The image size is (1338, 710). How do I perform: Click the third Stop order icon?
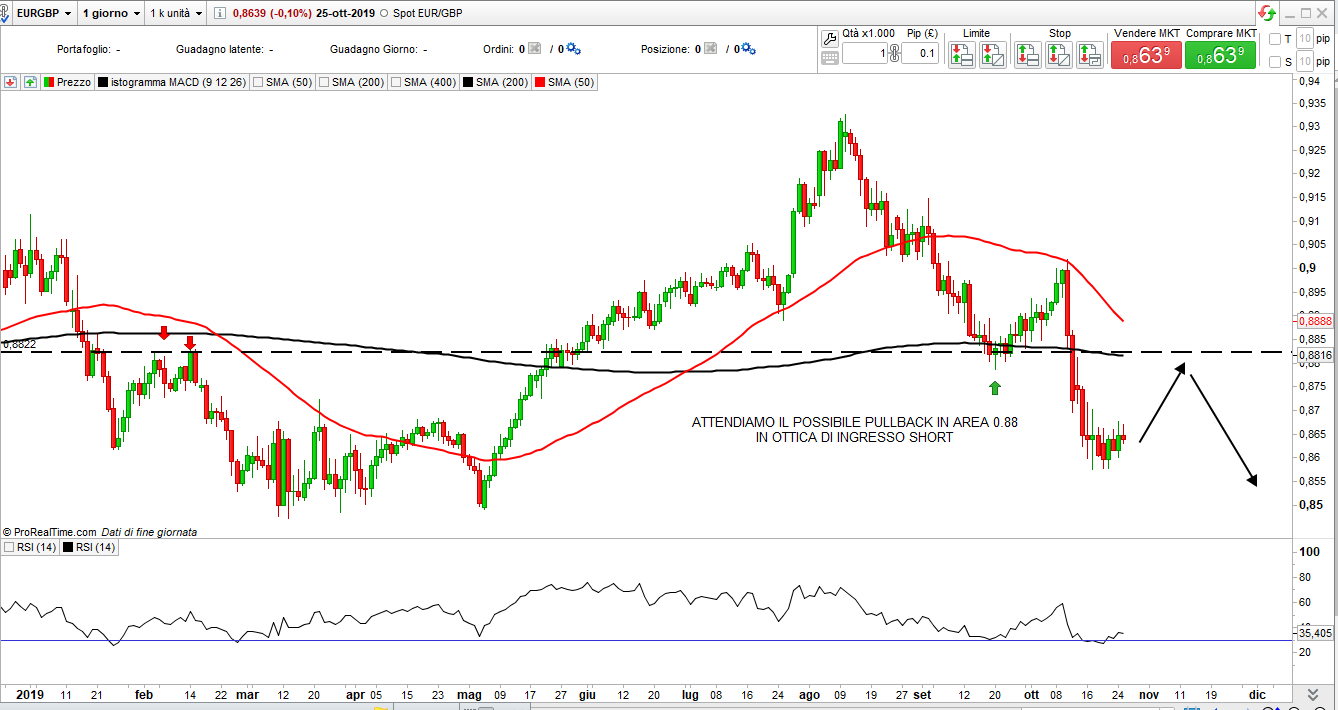[1091, 55]
